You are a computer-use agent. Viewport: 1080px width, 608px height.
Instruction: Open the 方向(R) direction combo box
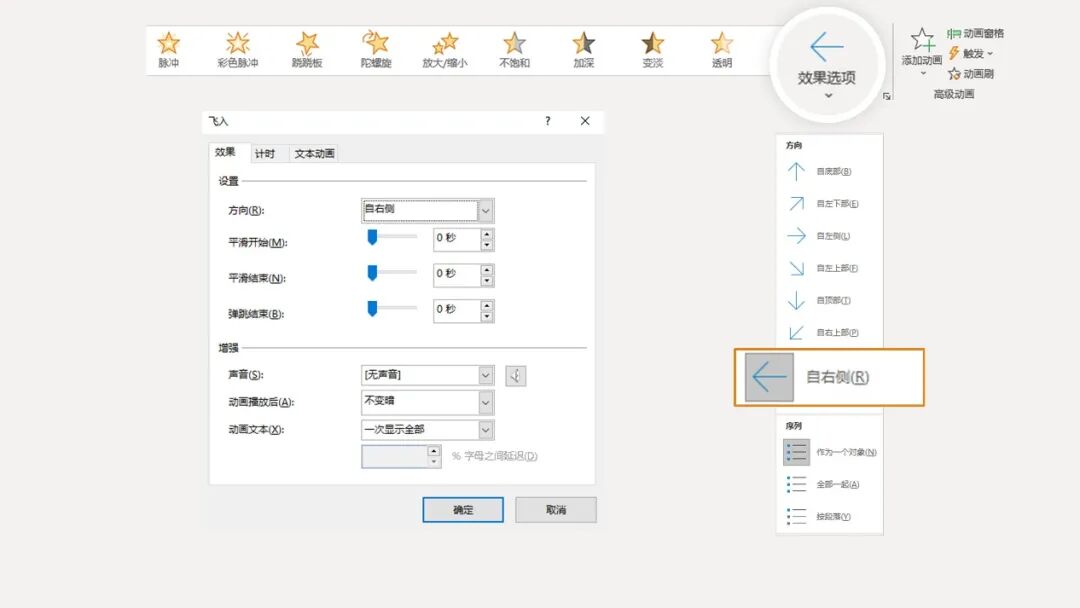click(427, 211)
